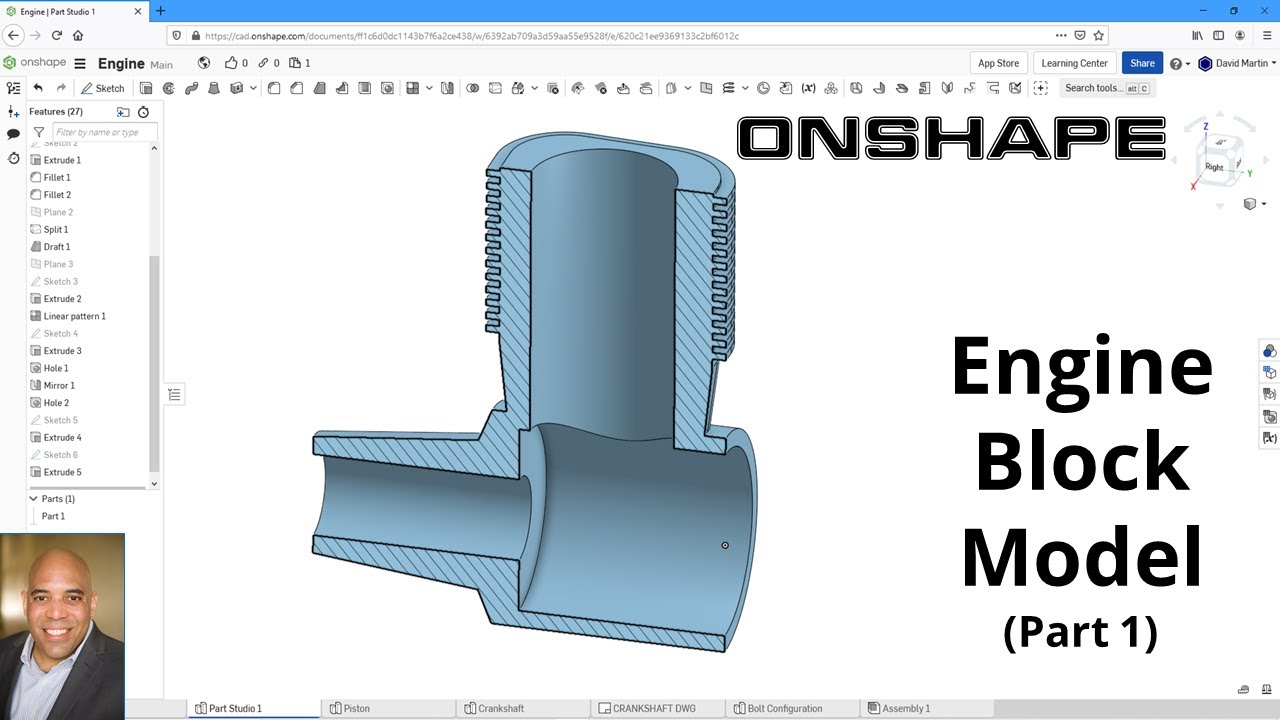The height and width of the screenshot is (720, 1280).
Task: Open the insert icon in left sidebar
Action: click(13, 112)
